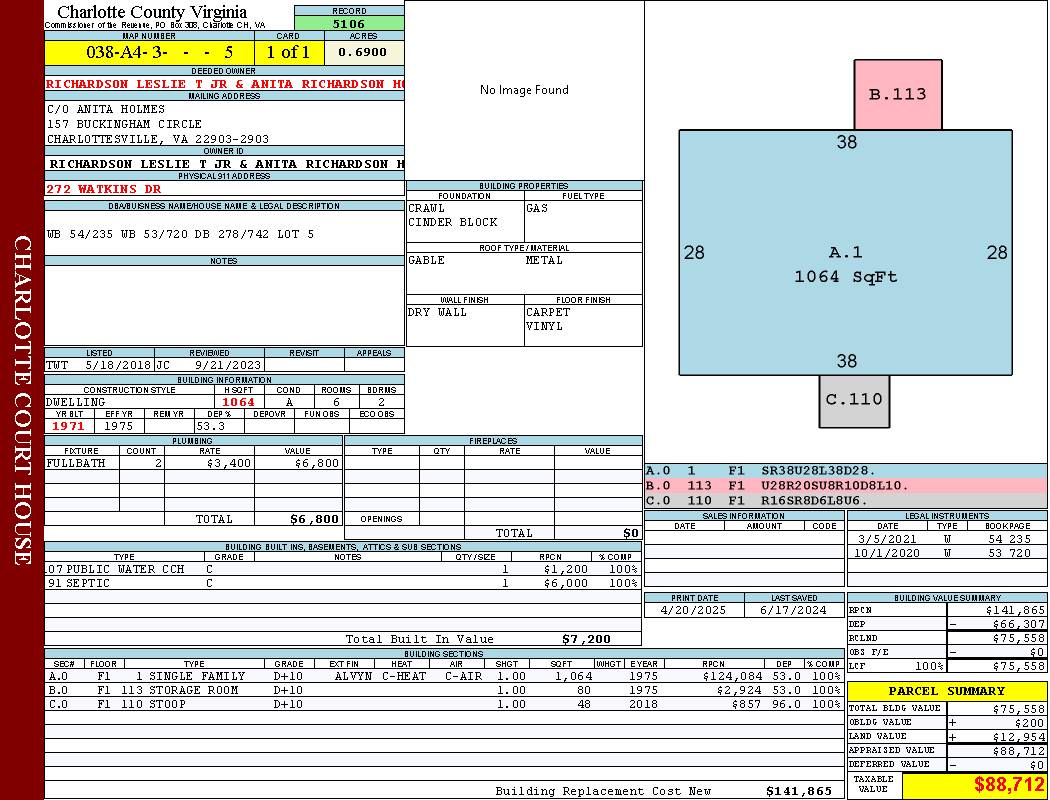Screen dimensions: 1050x800
Task: Click the green record number 5106
Action: pos(349,24)
